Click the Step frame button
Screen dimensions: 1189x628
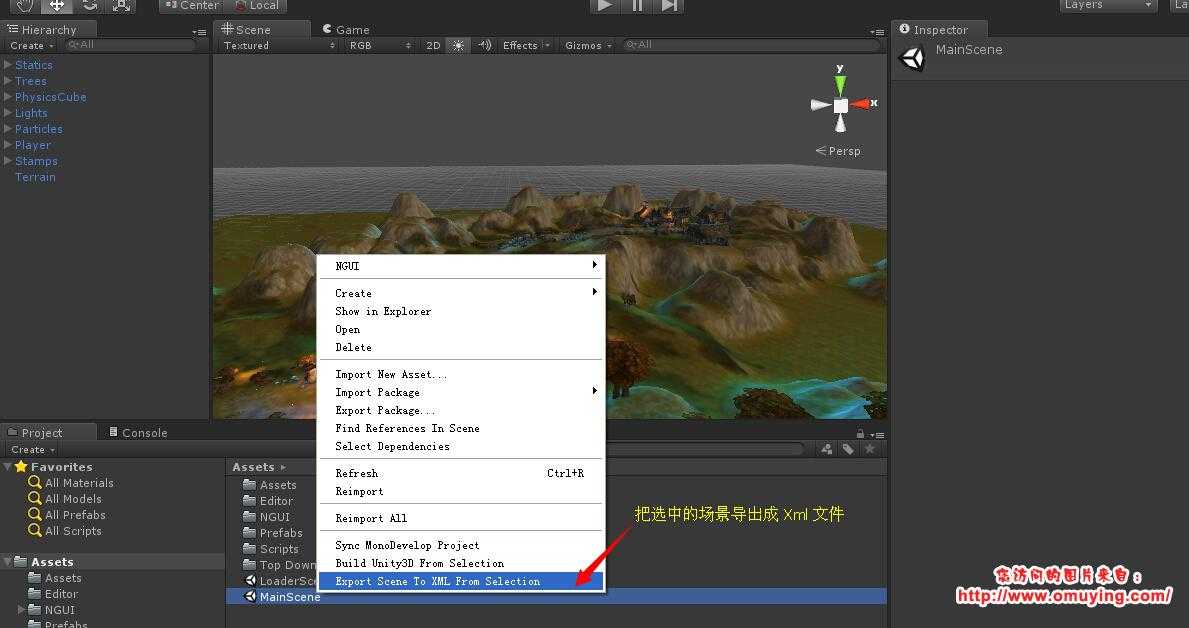click(x=669, y=5)
